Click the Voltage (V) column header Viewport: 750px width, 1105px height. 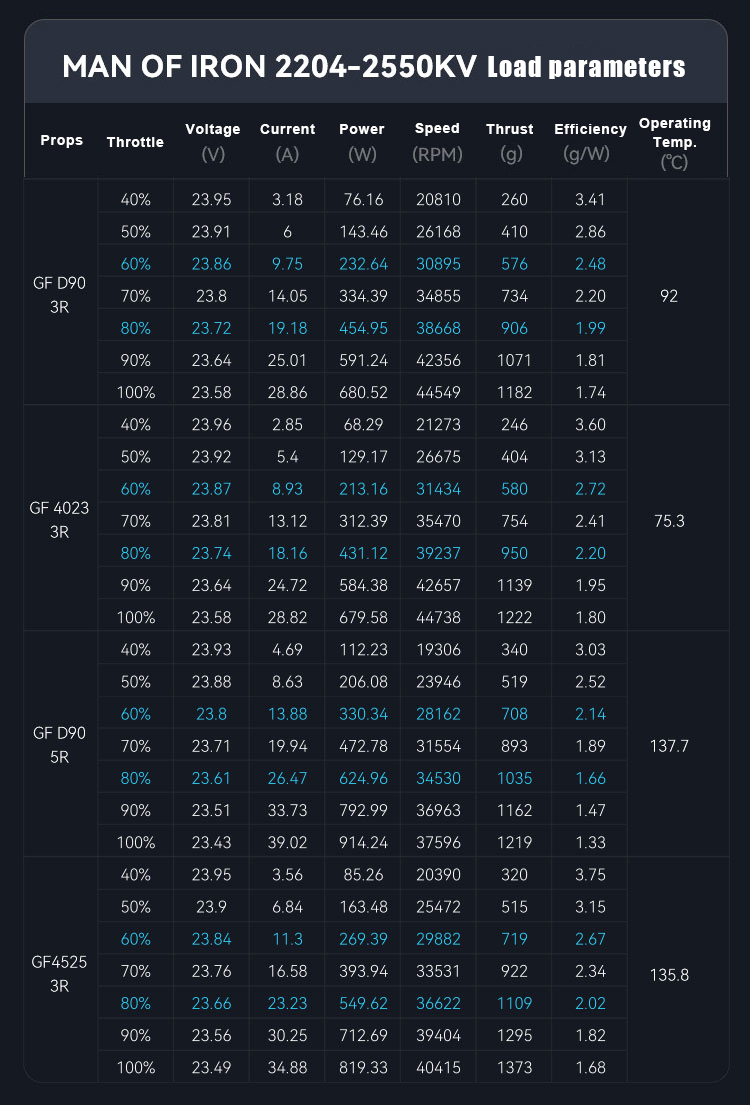[x=213, y=141]
